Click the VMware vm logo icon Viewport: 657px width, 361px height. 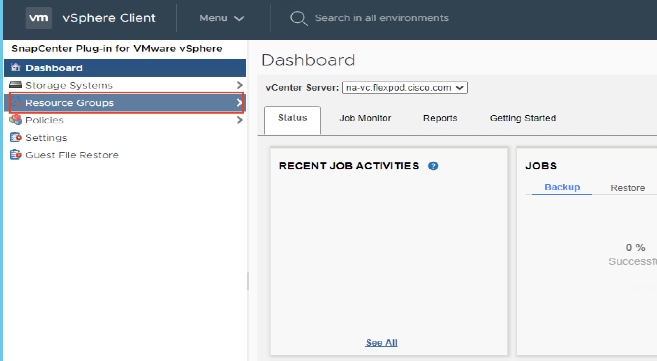(39, 18)
